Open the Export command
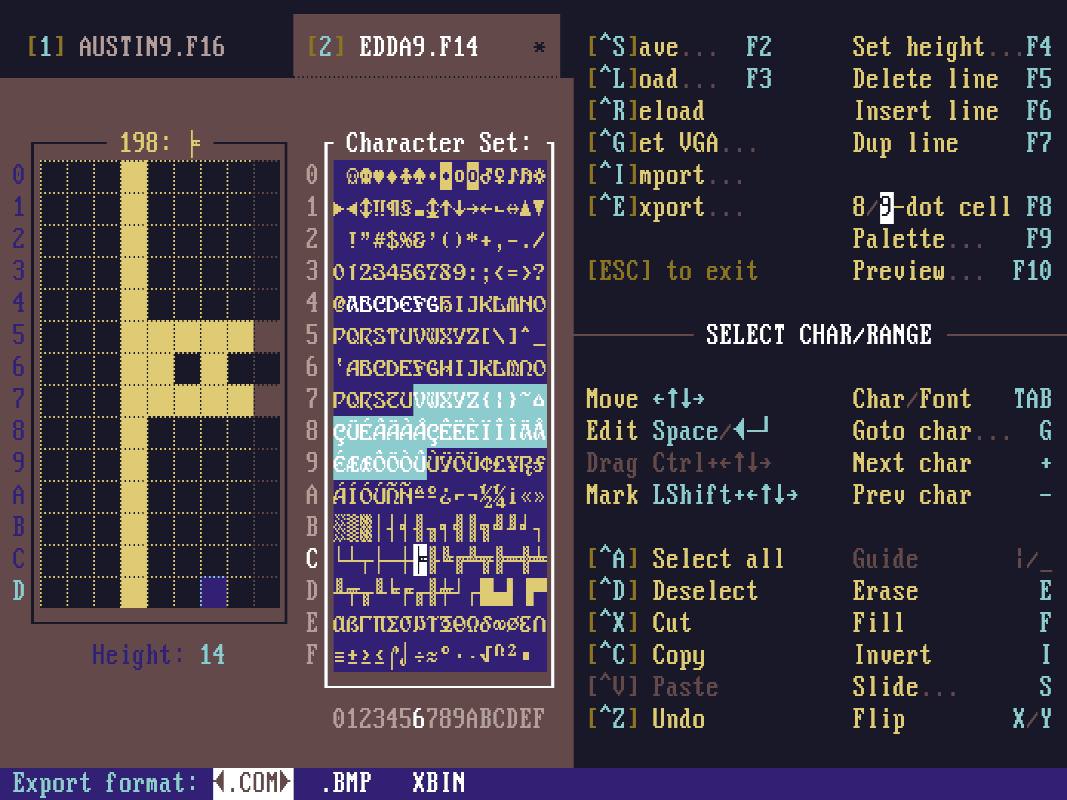The image size is (1067, 800). click(666, 207)
